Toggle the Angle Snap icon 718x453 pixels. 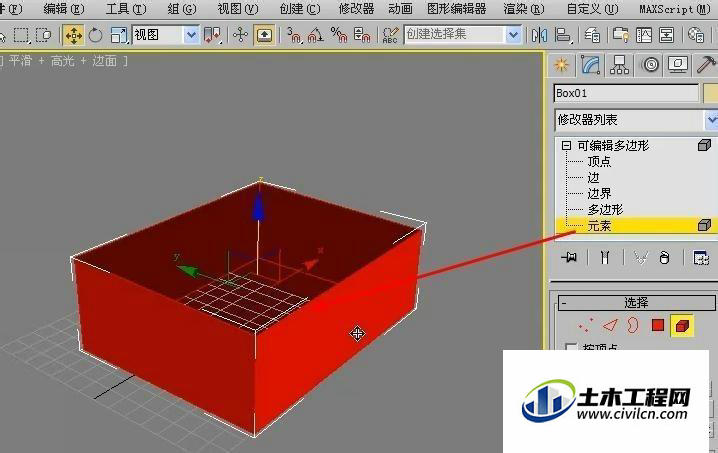[316, 35]
